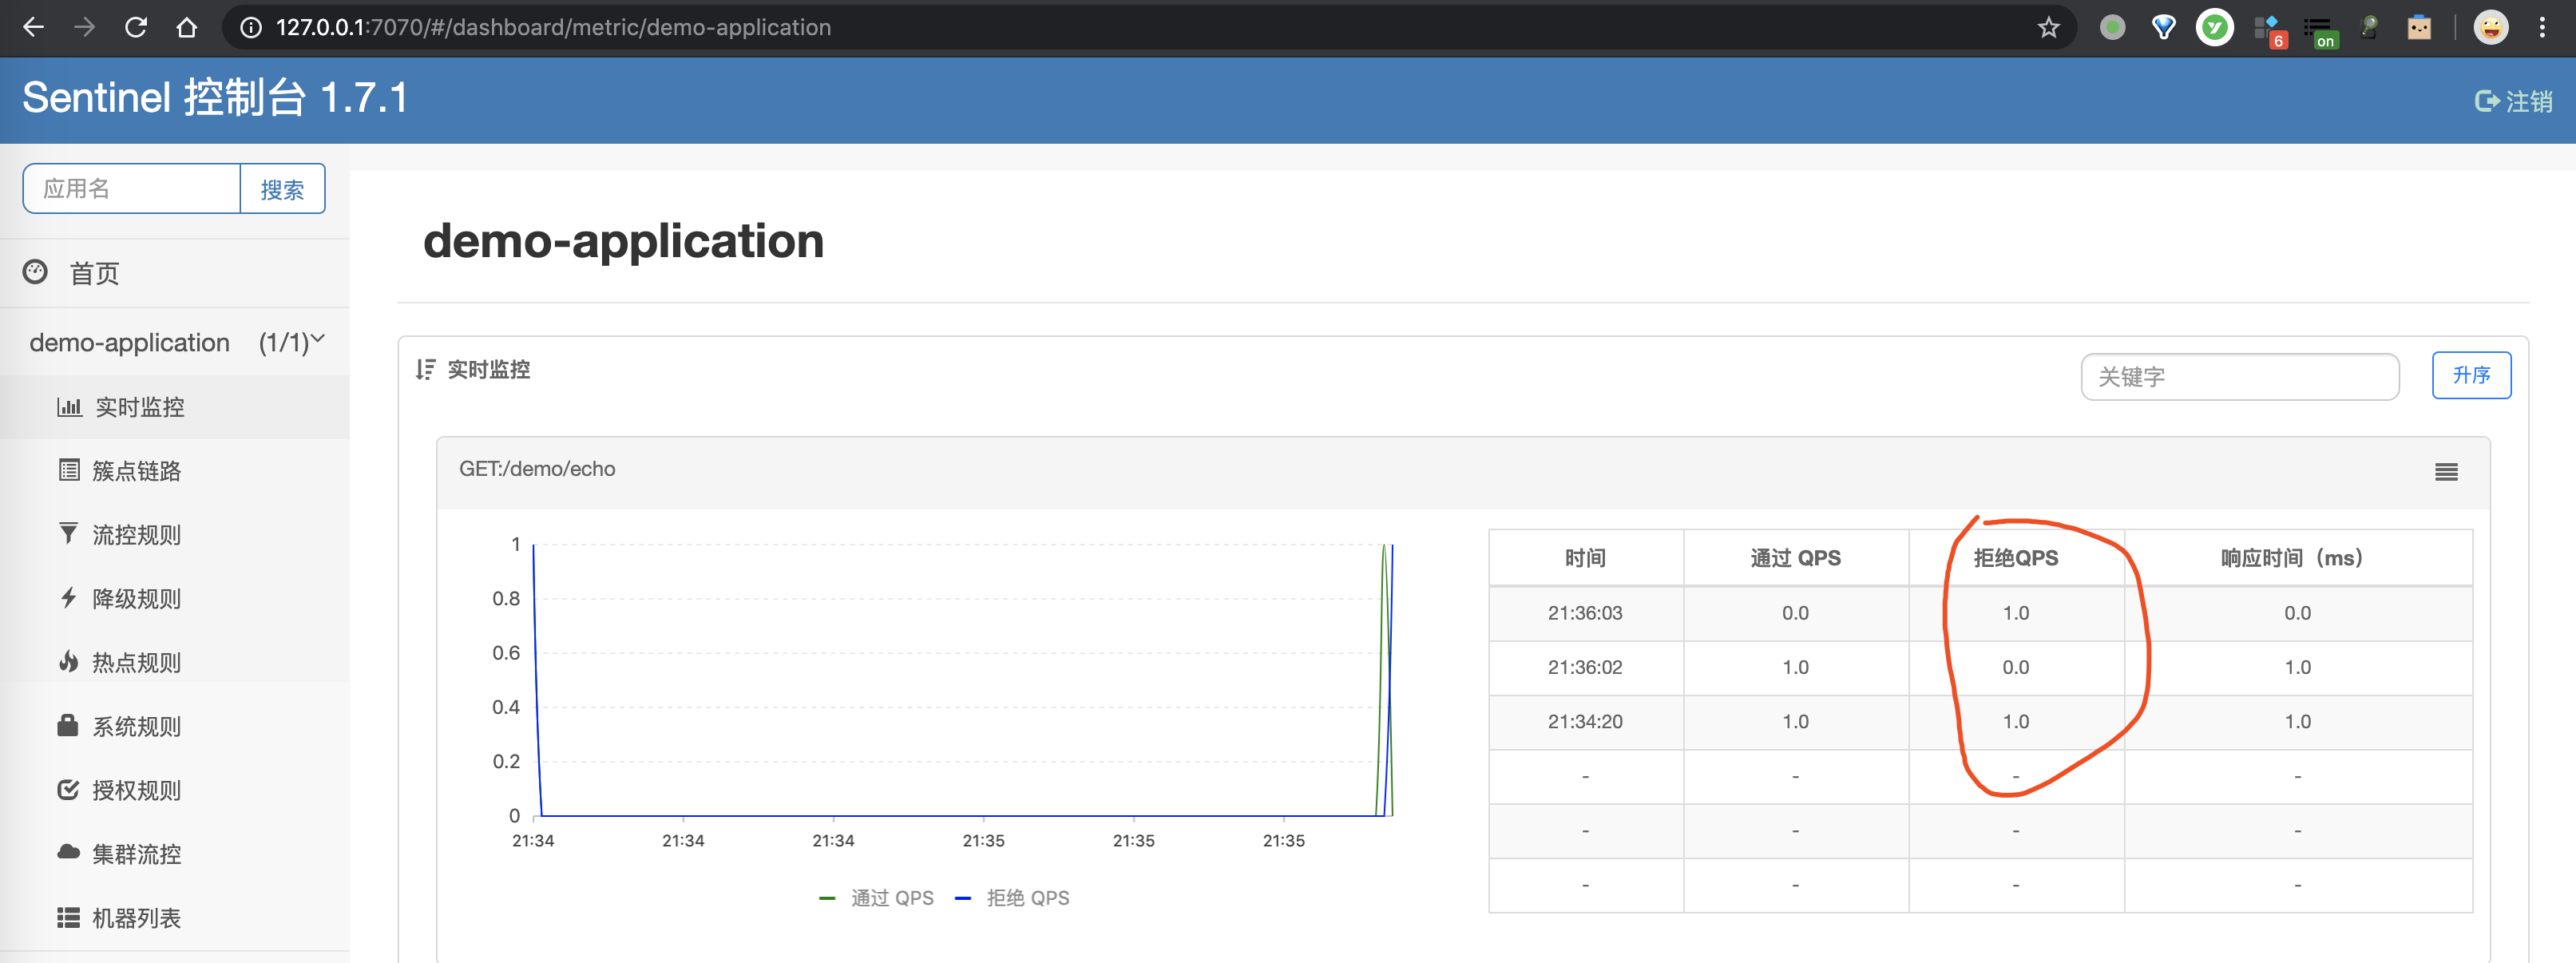The width and height of the screenshot is (2576, 963).
Task: Expand the demo-application (1/1) chevron
Action: [318, 340]
